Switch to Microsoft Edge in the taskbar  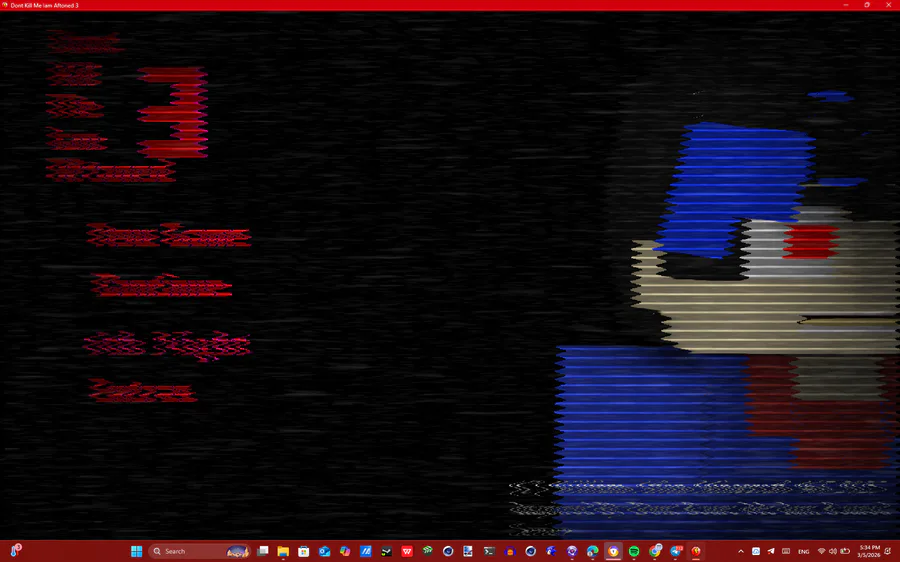point(592,551)
